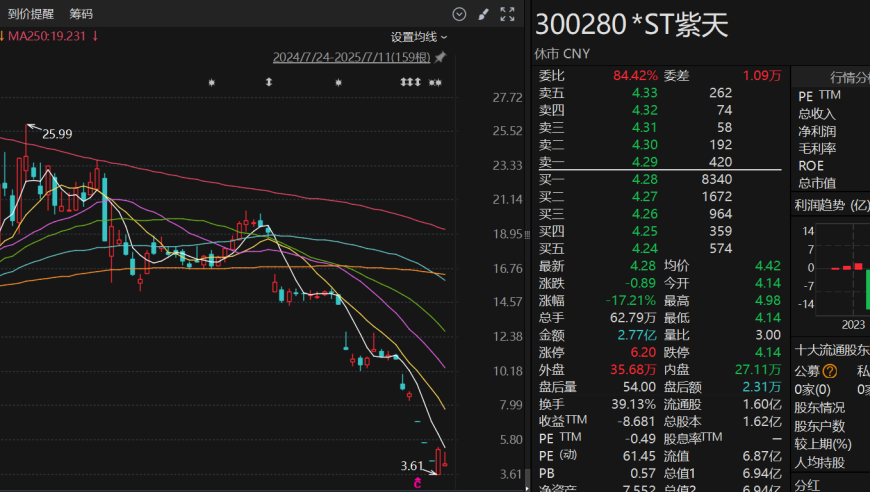Click the 总市值 label in right panel
Viewport: 870px width, 492px height.
tap(817, 183)
